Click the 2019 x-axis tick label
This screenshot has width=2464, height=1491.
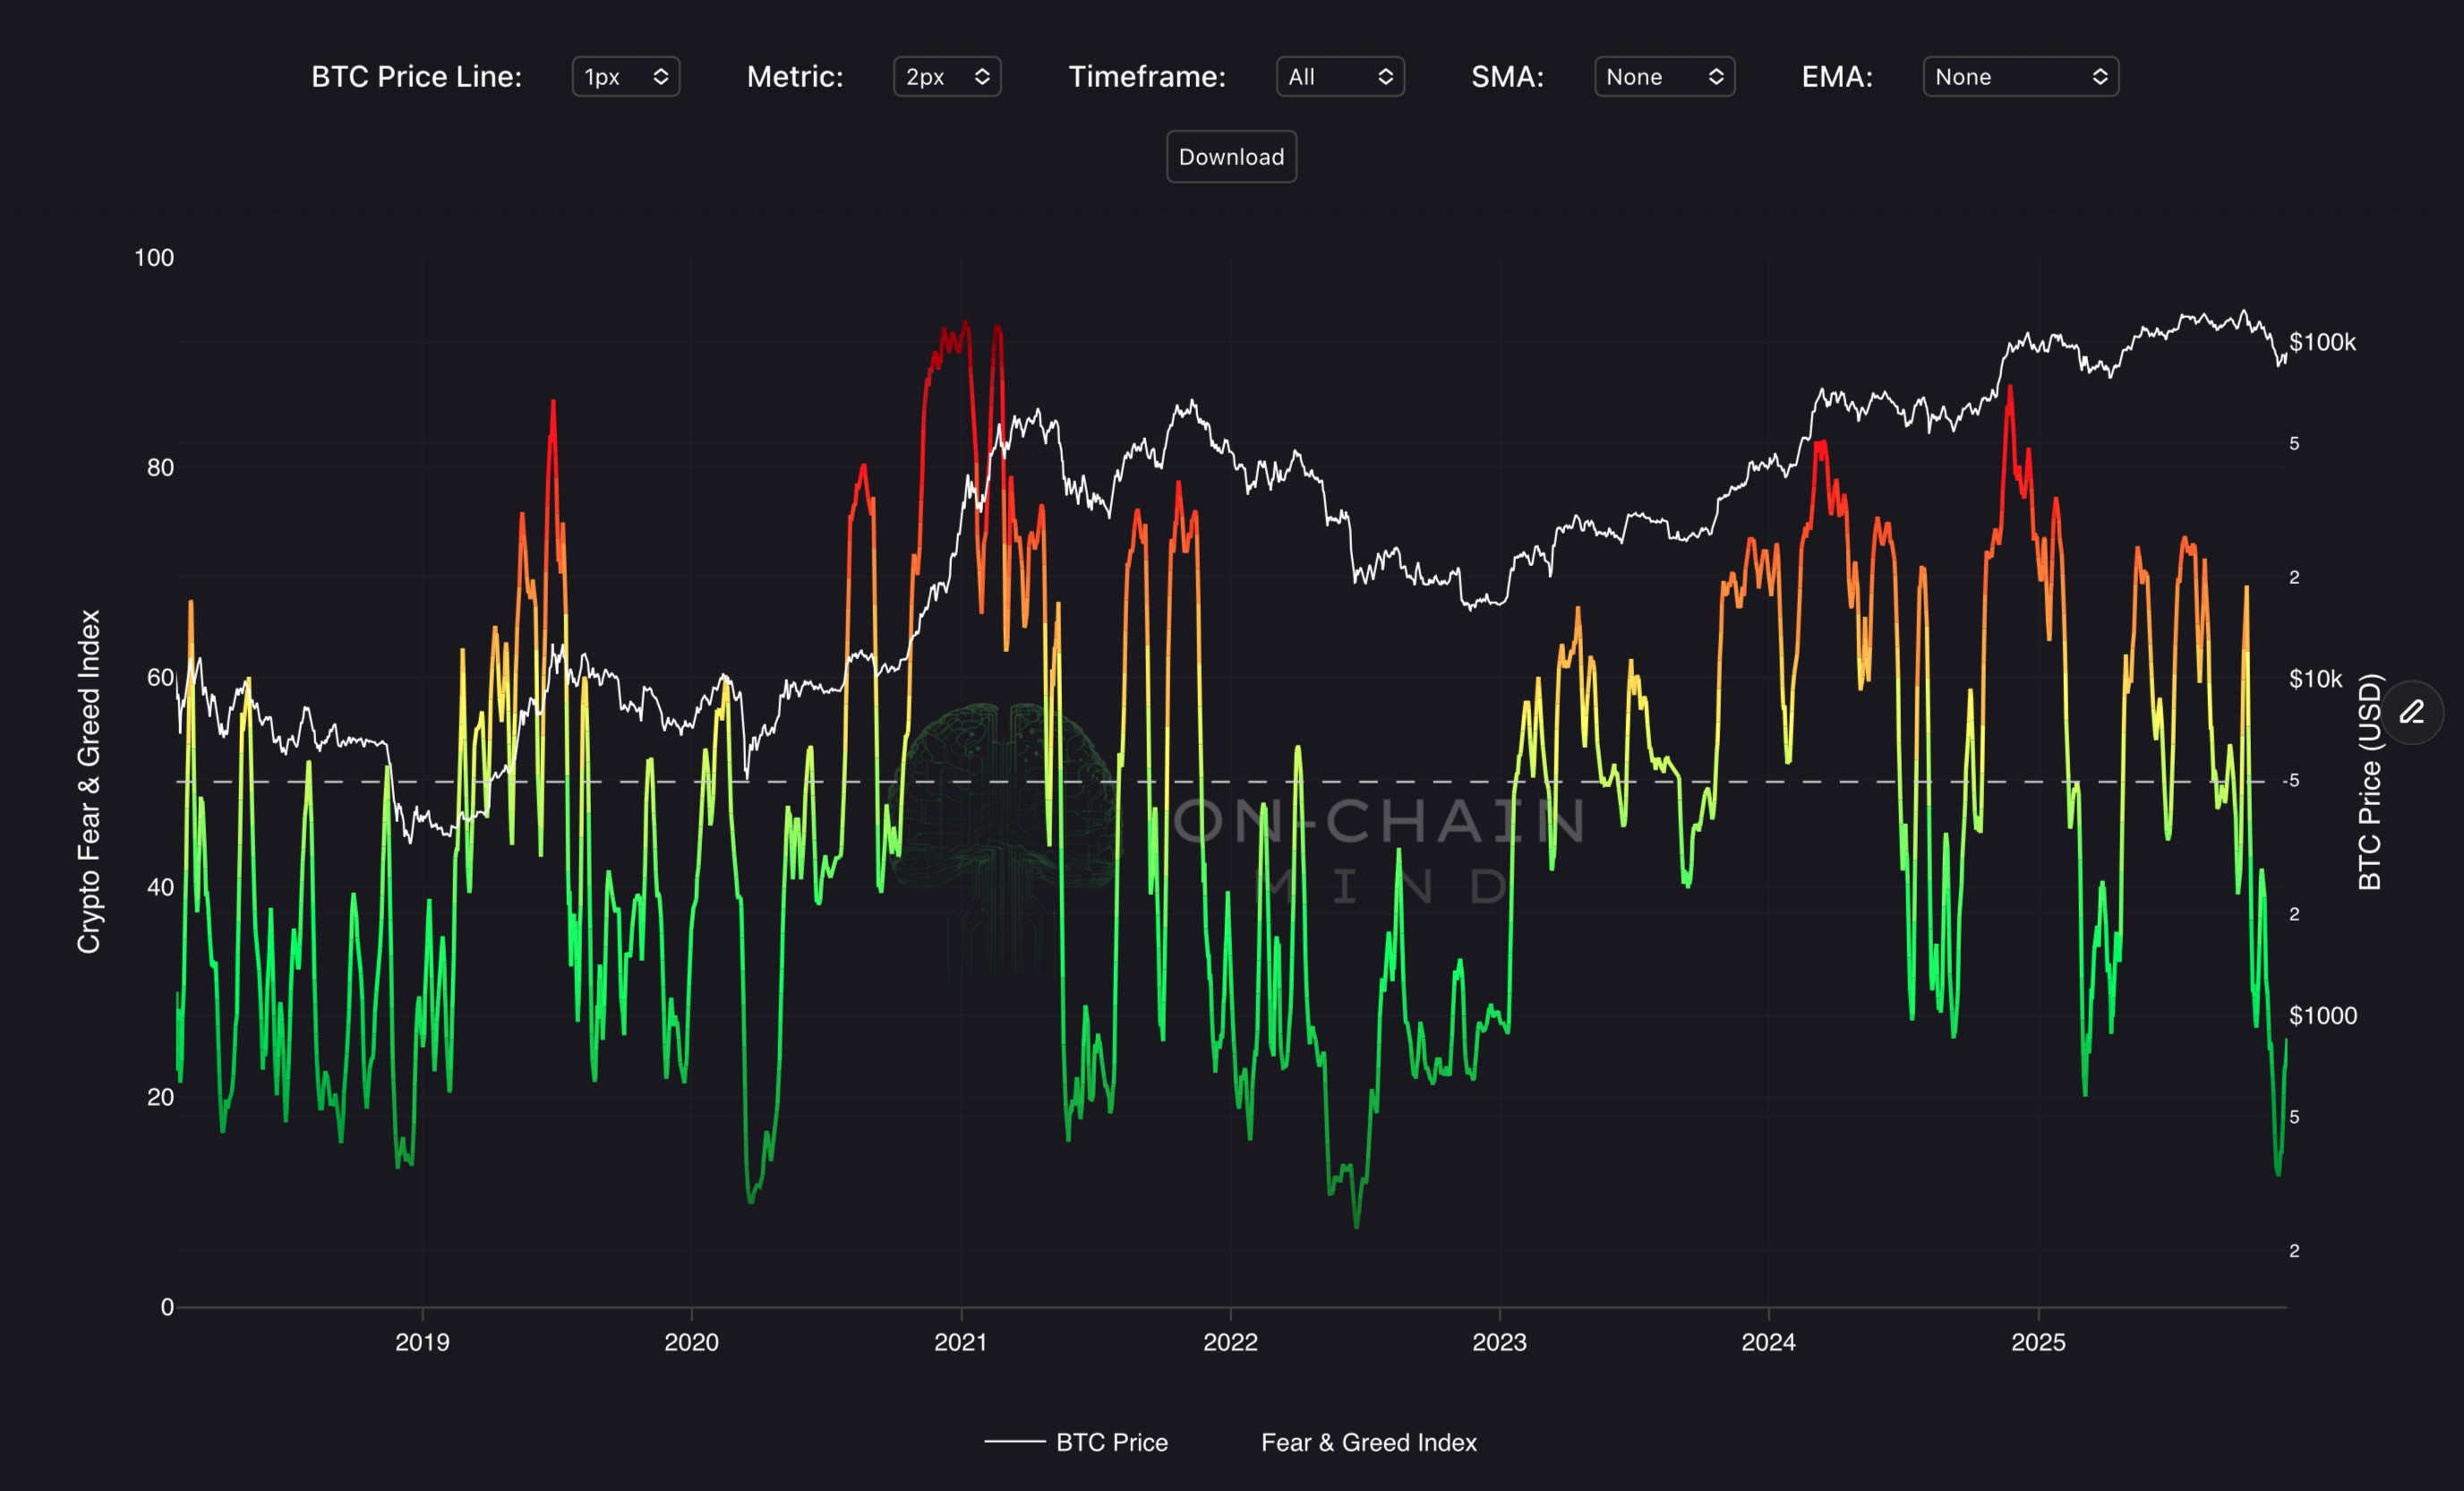point(422,1342)
